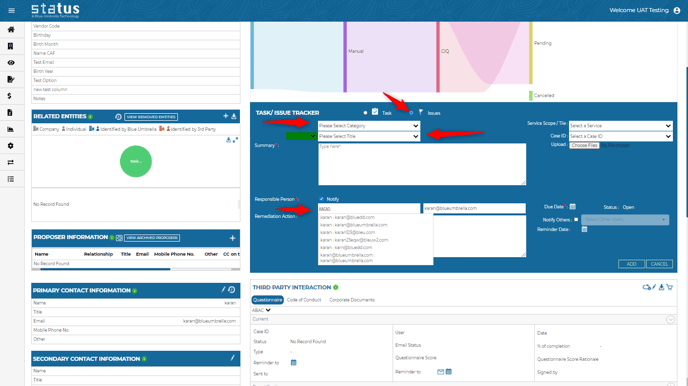
Task: Click the ADD button
Action: tap(631, 264)
